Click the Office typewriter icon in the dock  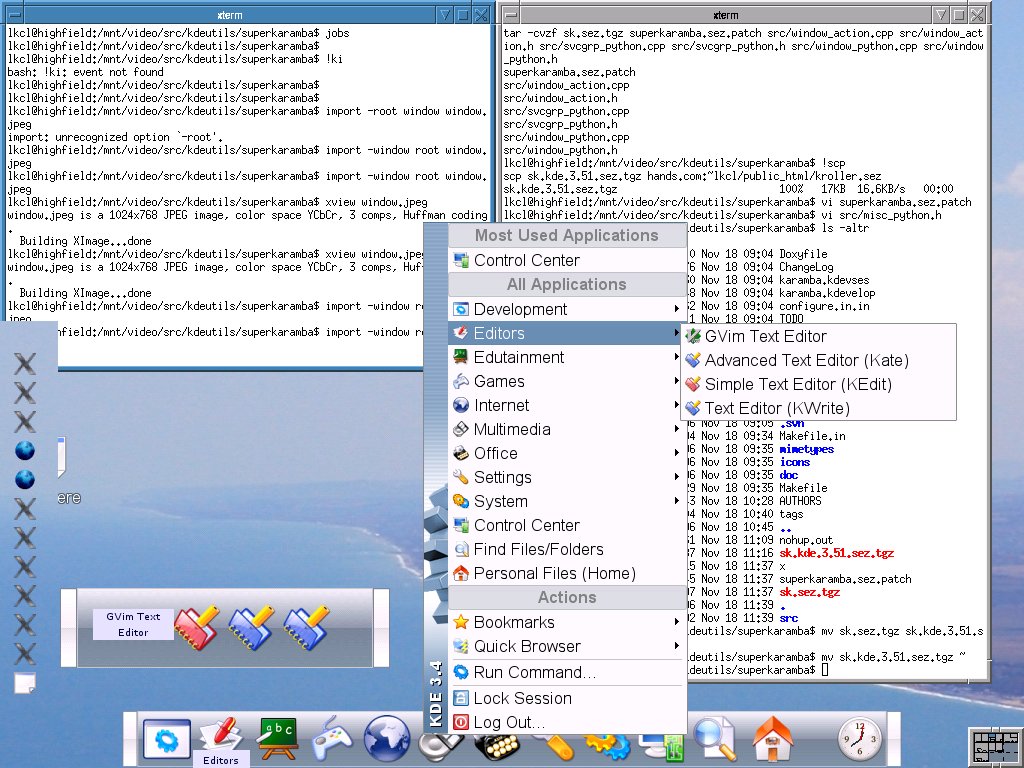click(498, 746)
